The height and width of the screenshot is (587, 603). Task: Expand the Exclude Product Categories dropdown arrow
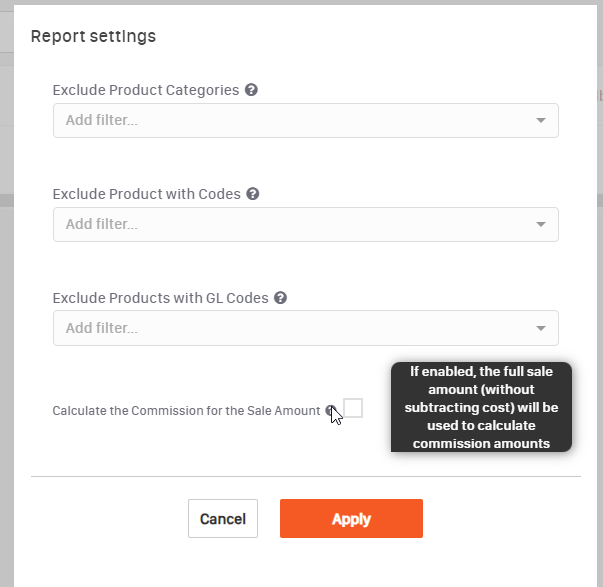click(x=541, y=120)
